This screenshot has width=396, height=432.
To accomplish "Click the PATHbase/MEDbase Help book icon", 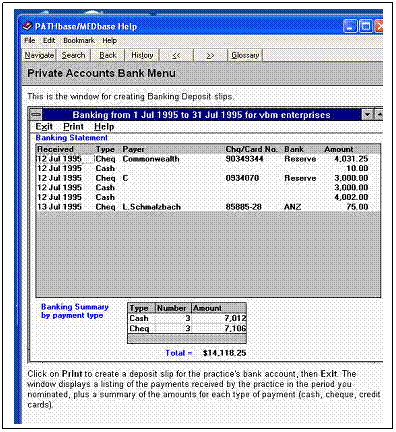I will click(27, 26).
